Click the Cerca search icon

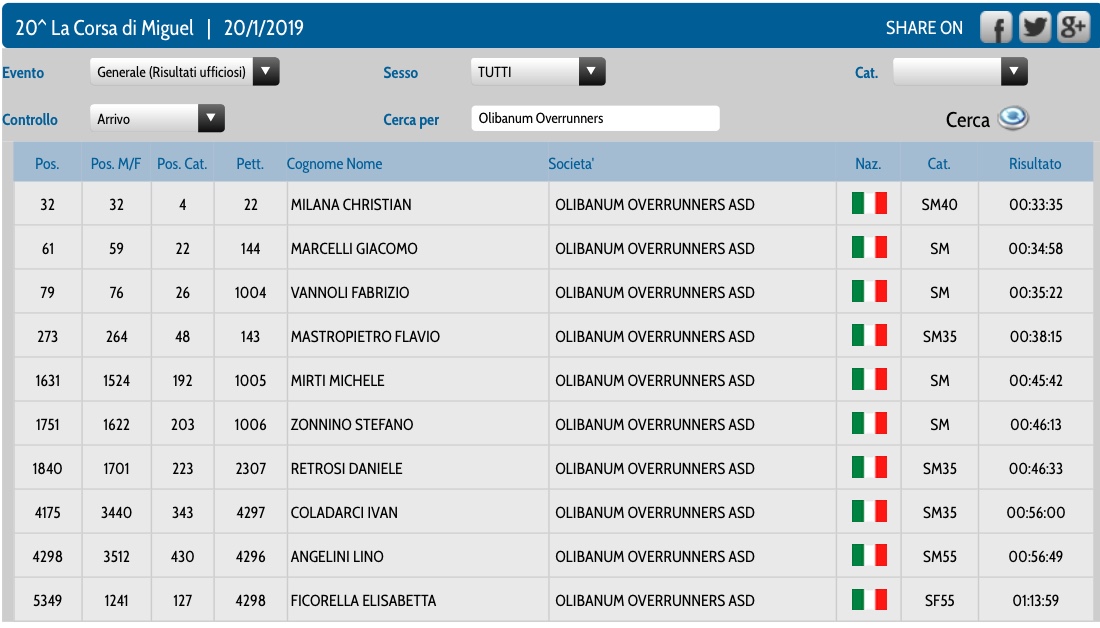[1013, 118]
